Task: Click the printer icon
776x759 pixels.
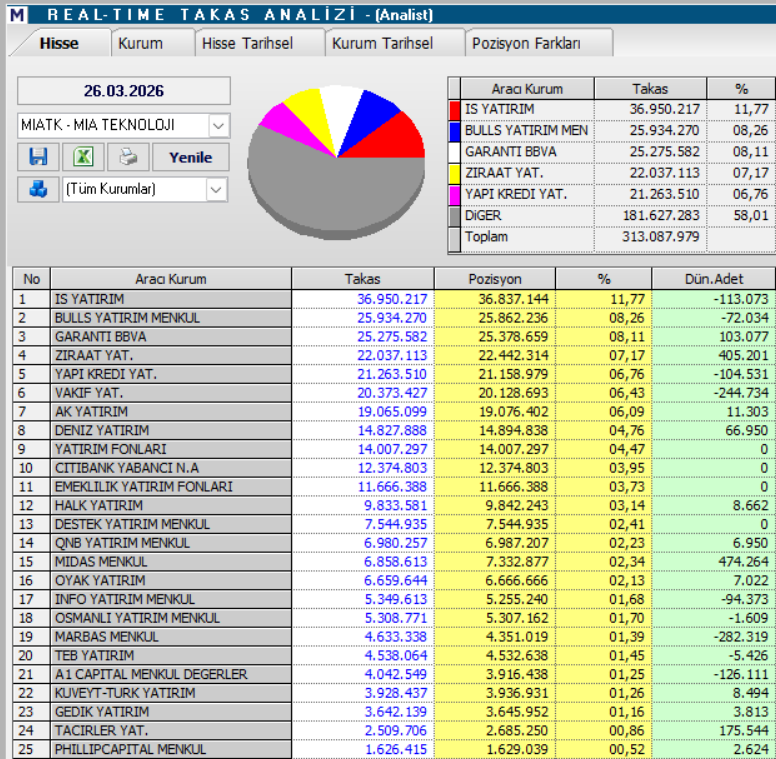Action: coord(128,157)
